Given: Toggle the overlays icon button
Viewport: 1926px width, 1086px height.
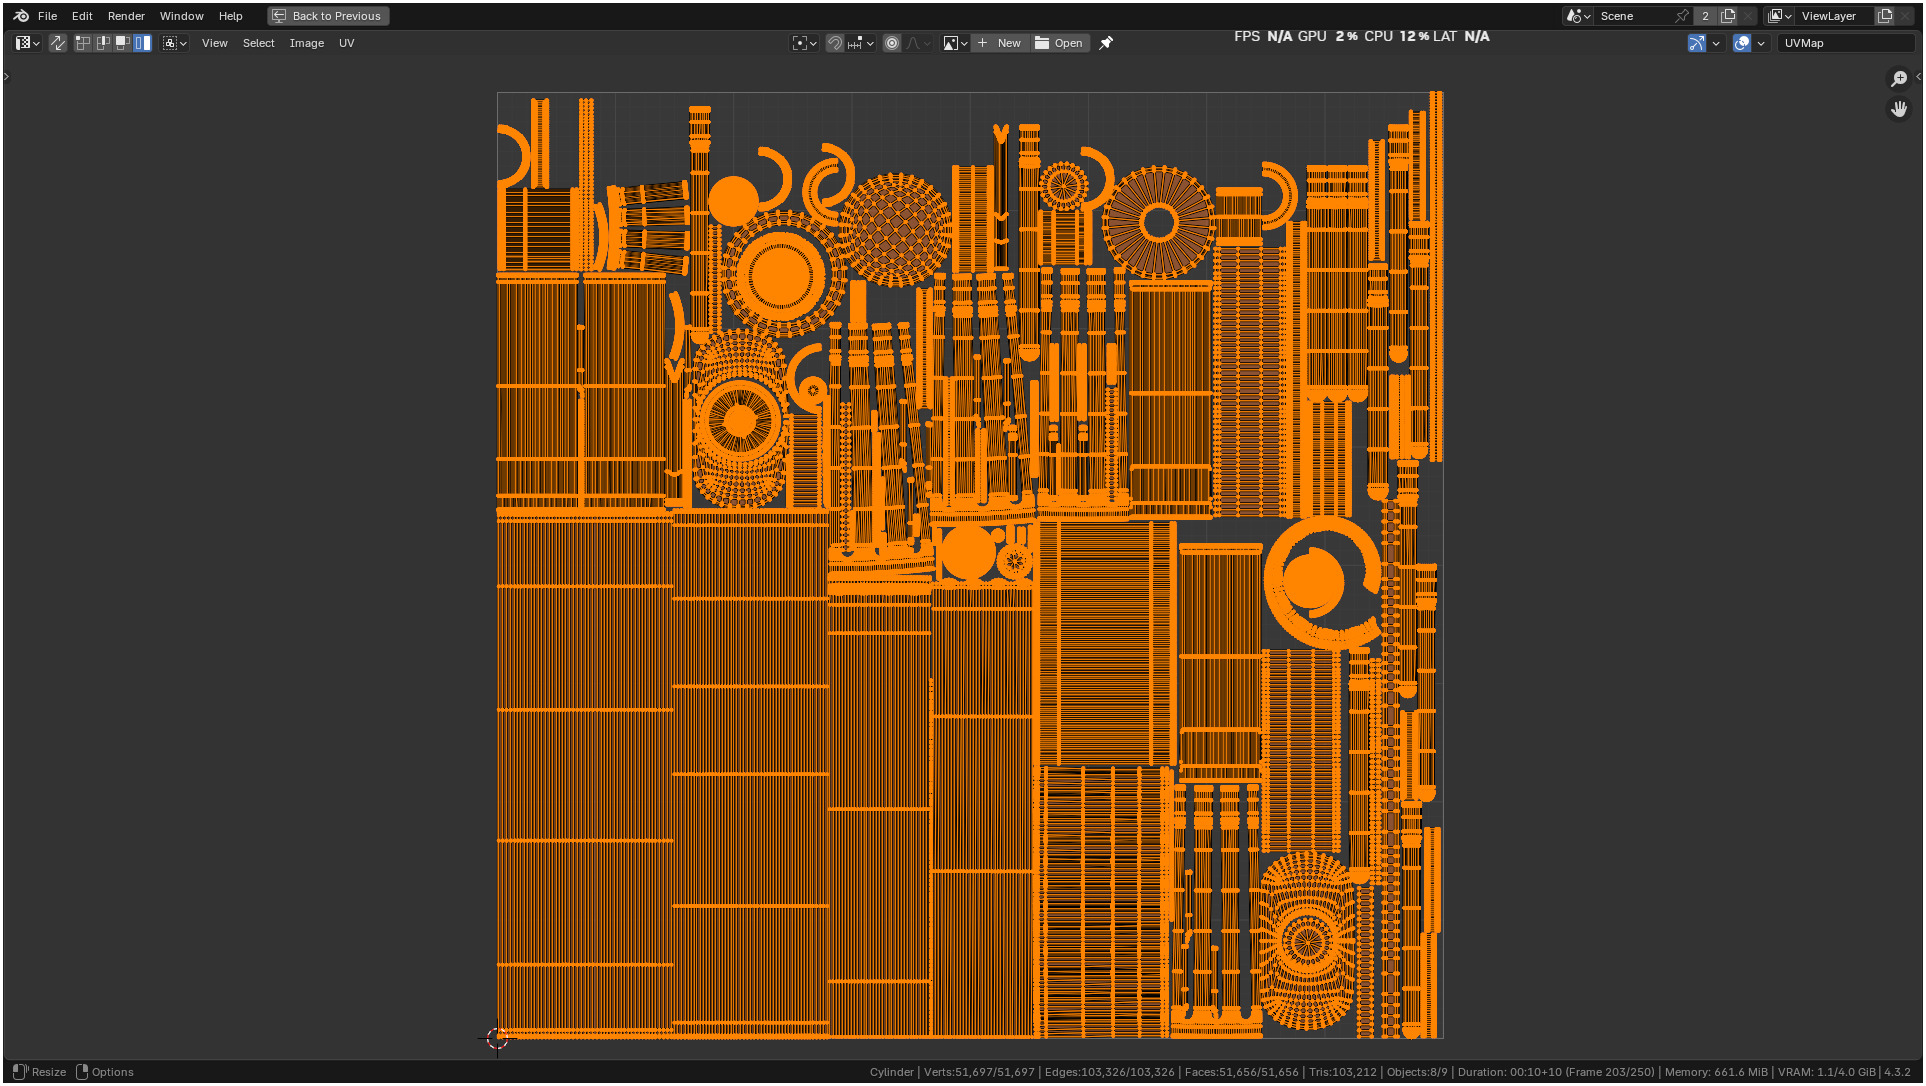Looking at the screenshot, I should [x=1742, y=43].
